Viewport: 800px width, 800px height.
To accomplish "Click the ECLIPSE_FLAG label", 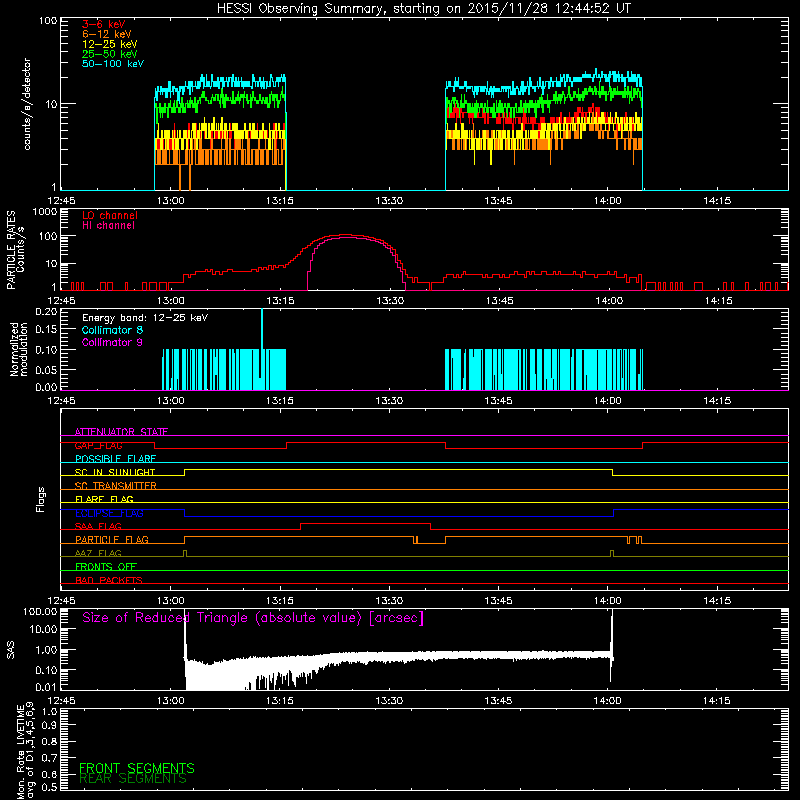I will pos(109,513).
